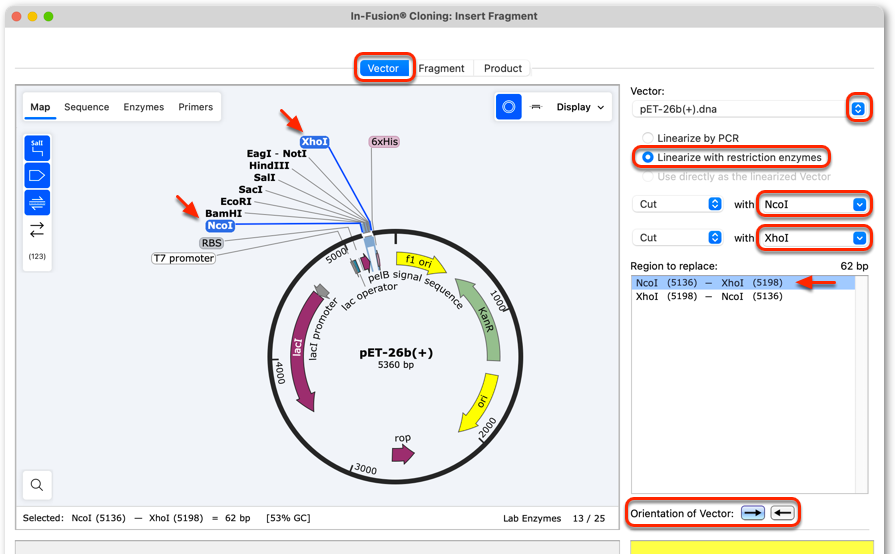Image resolution: width=895 pixels, height=554 pixels.
Task: Toggle the show enzymes side-toolbar icon
Action: 37,148
